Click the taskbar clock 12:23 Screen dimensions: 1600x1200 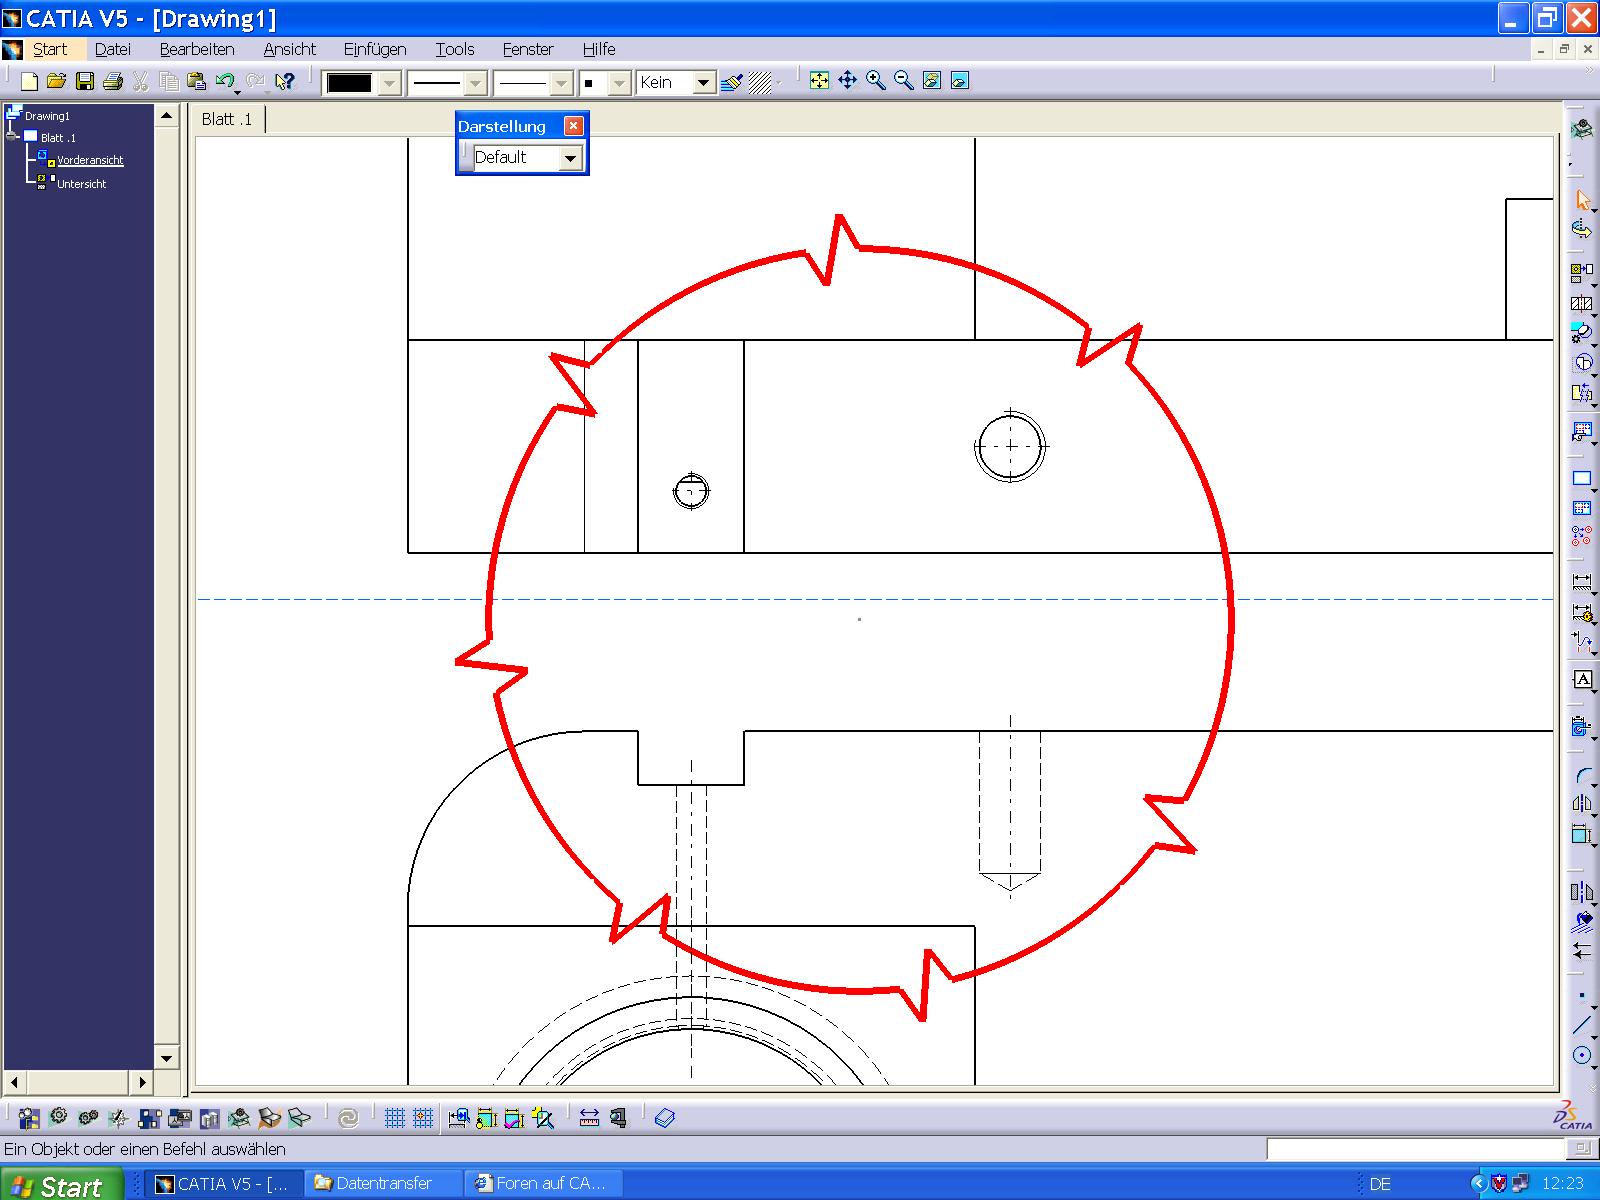point(1563,1184)
